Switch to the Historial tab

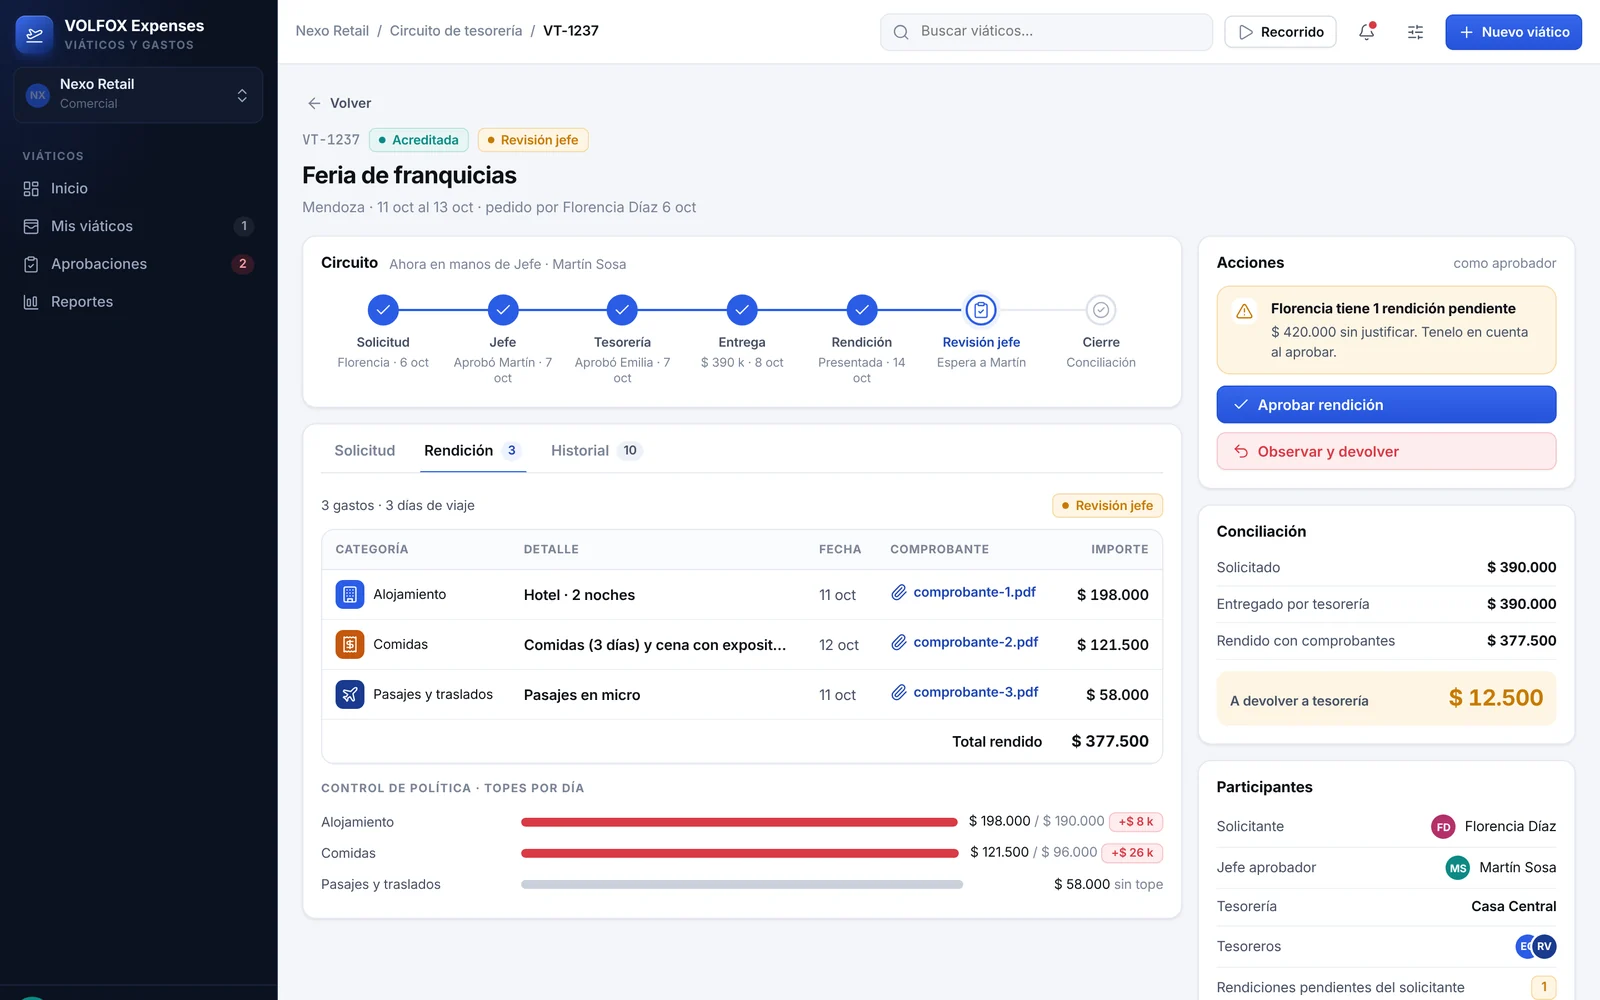[596, 451]
